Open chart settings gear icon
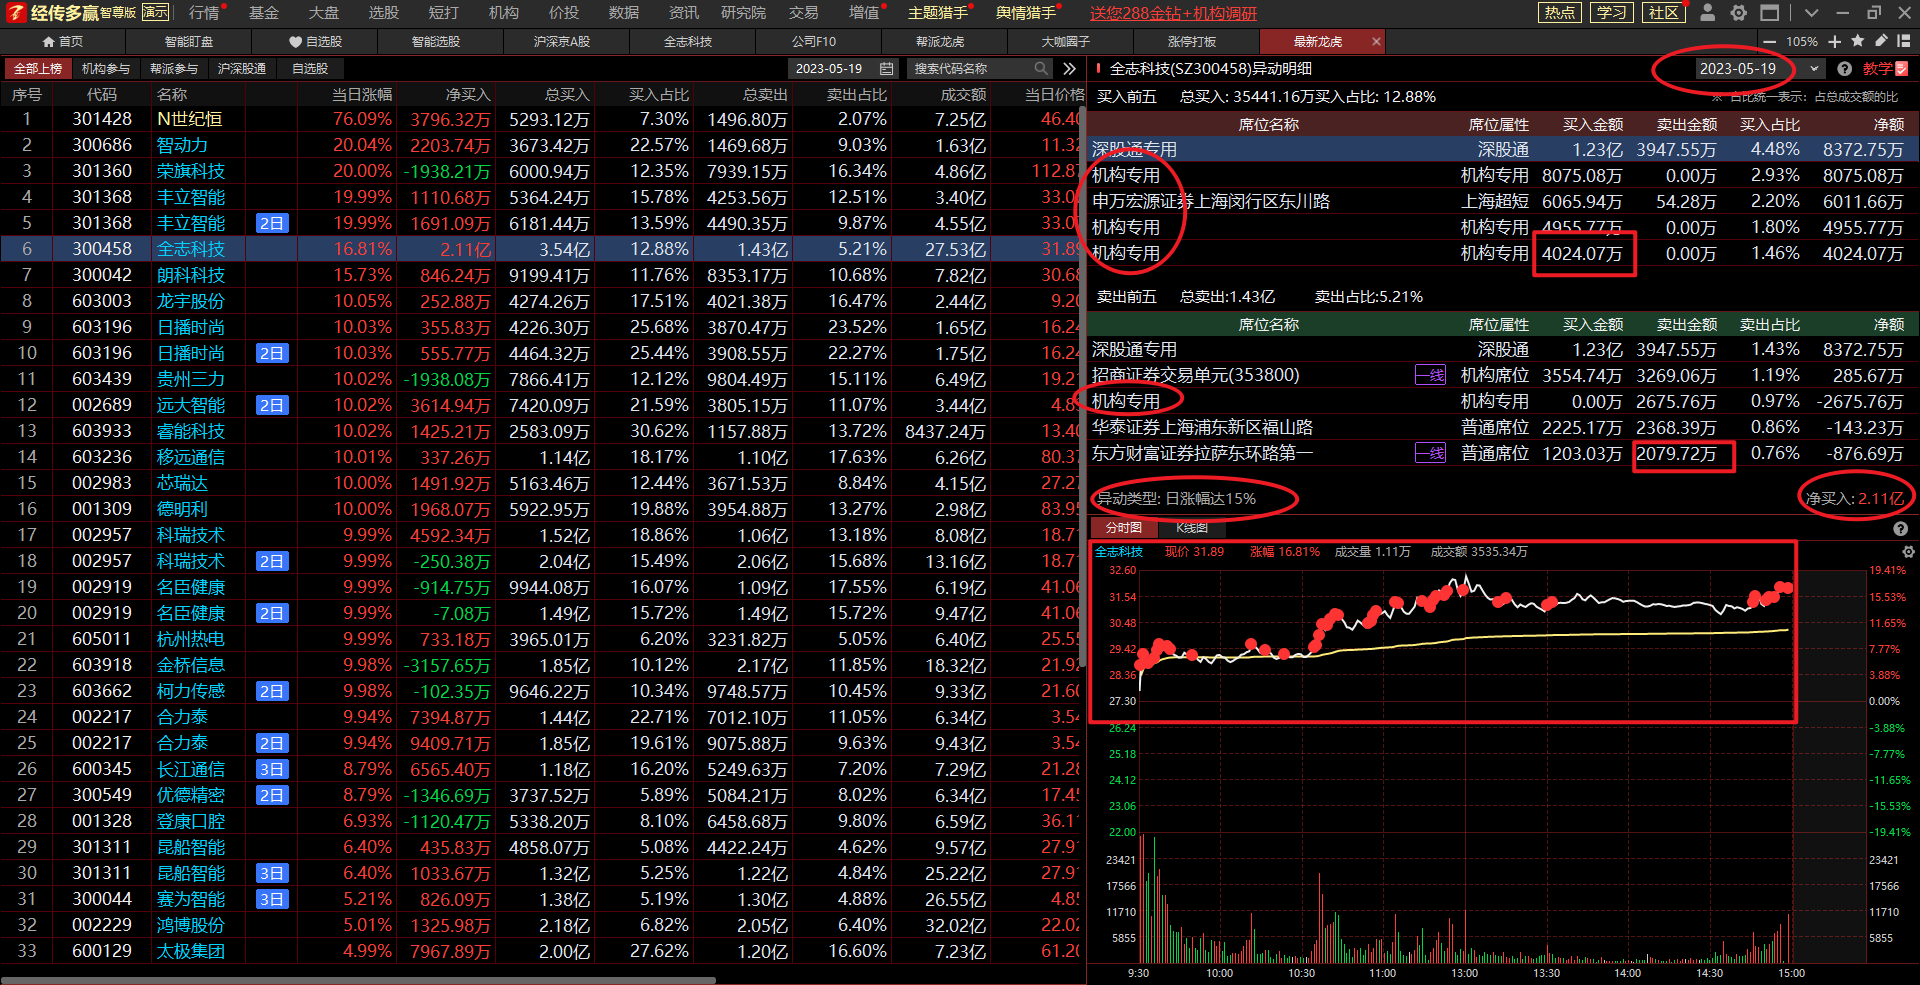Image resolution: width=1920 pixels, height=985 pixels. click(1908, 552)
